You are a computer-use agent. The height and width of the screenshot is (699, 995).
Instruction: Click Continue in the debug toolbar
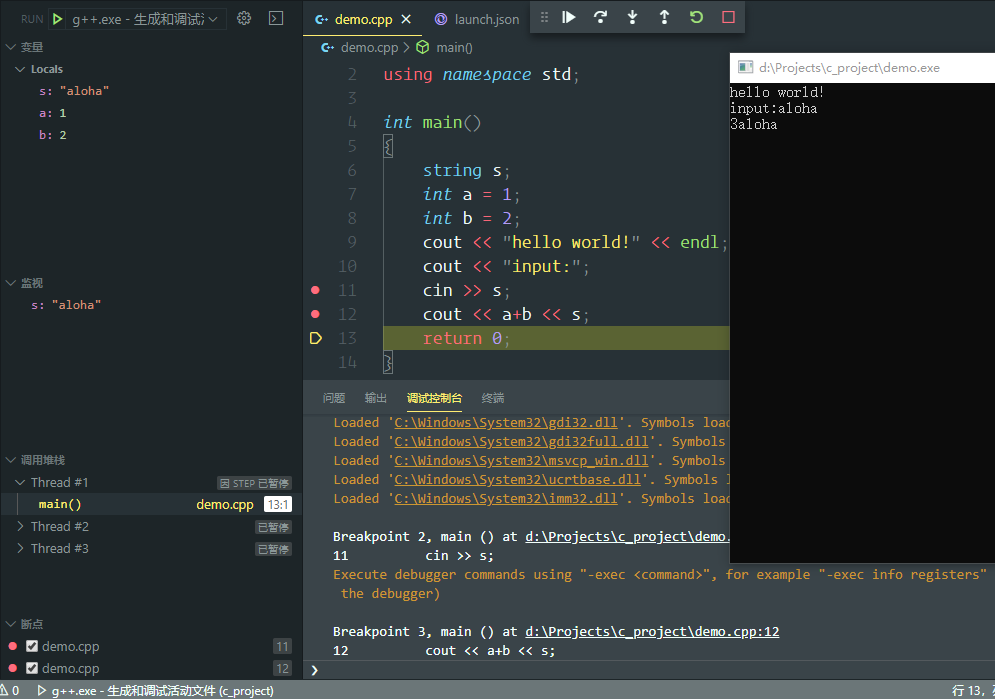point(569,18)
